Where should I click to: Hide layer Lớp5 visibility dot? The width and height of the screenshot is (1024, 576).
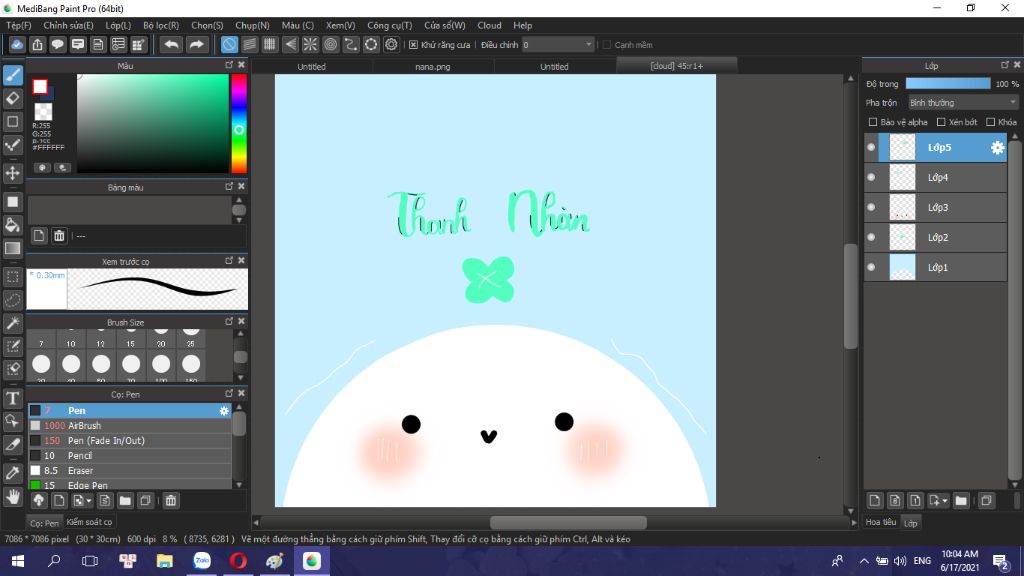(x=871, y=147)
